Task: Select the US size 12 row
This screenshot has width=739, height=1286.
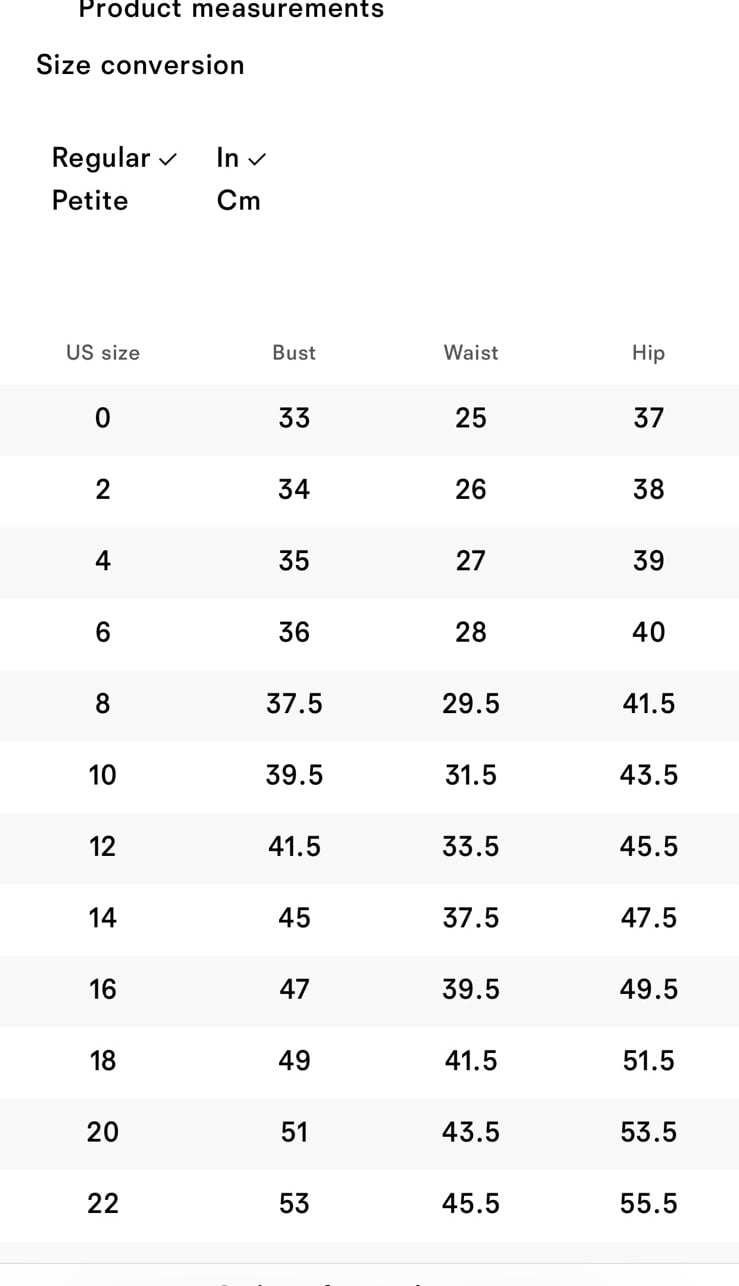Action: click(369, 847)
